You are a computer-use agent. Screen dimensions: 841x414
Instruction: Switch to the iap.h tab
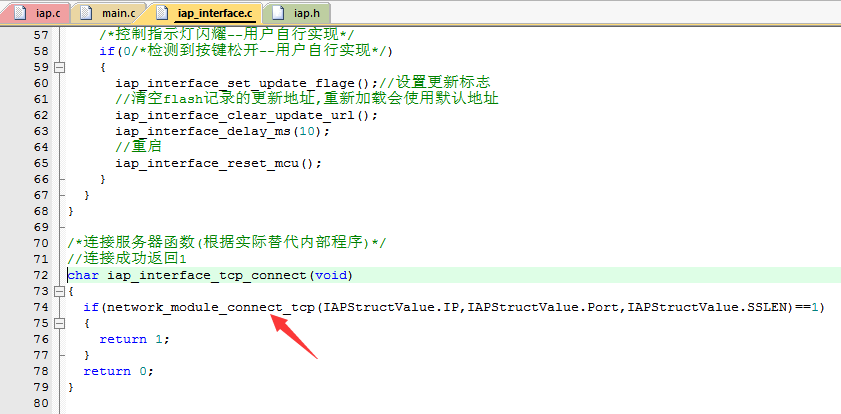click(x=298, y=13)
